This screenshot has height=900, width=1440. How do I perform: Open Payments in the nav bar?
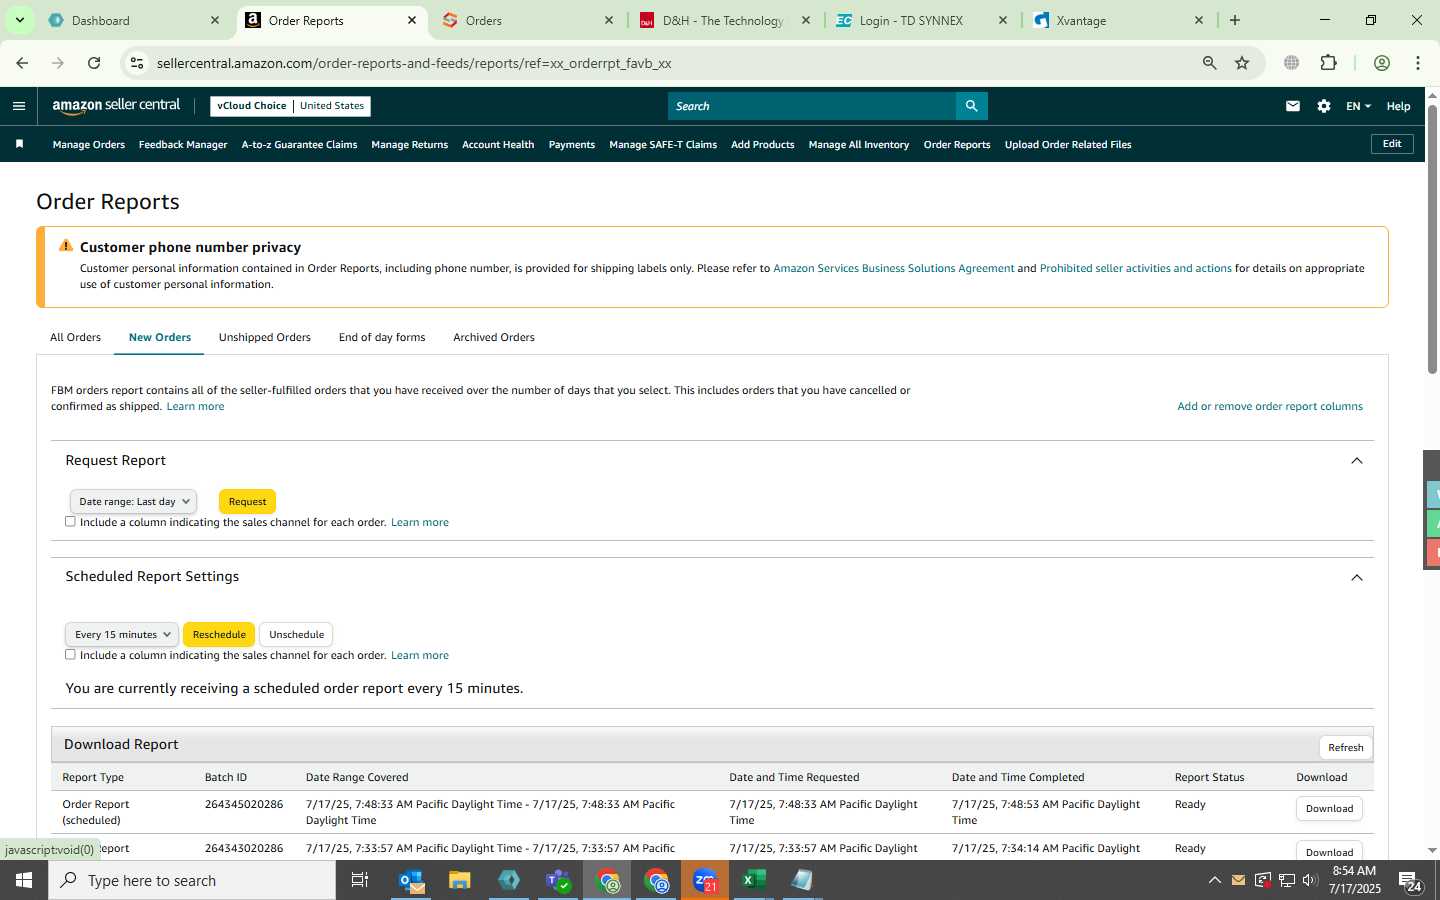pos(572,144)
